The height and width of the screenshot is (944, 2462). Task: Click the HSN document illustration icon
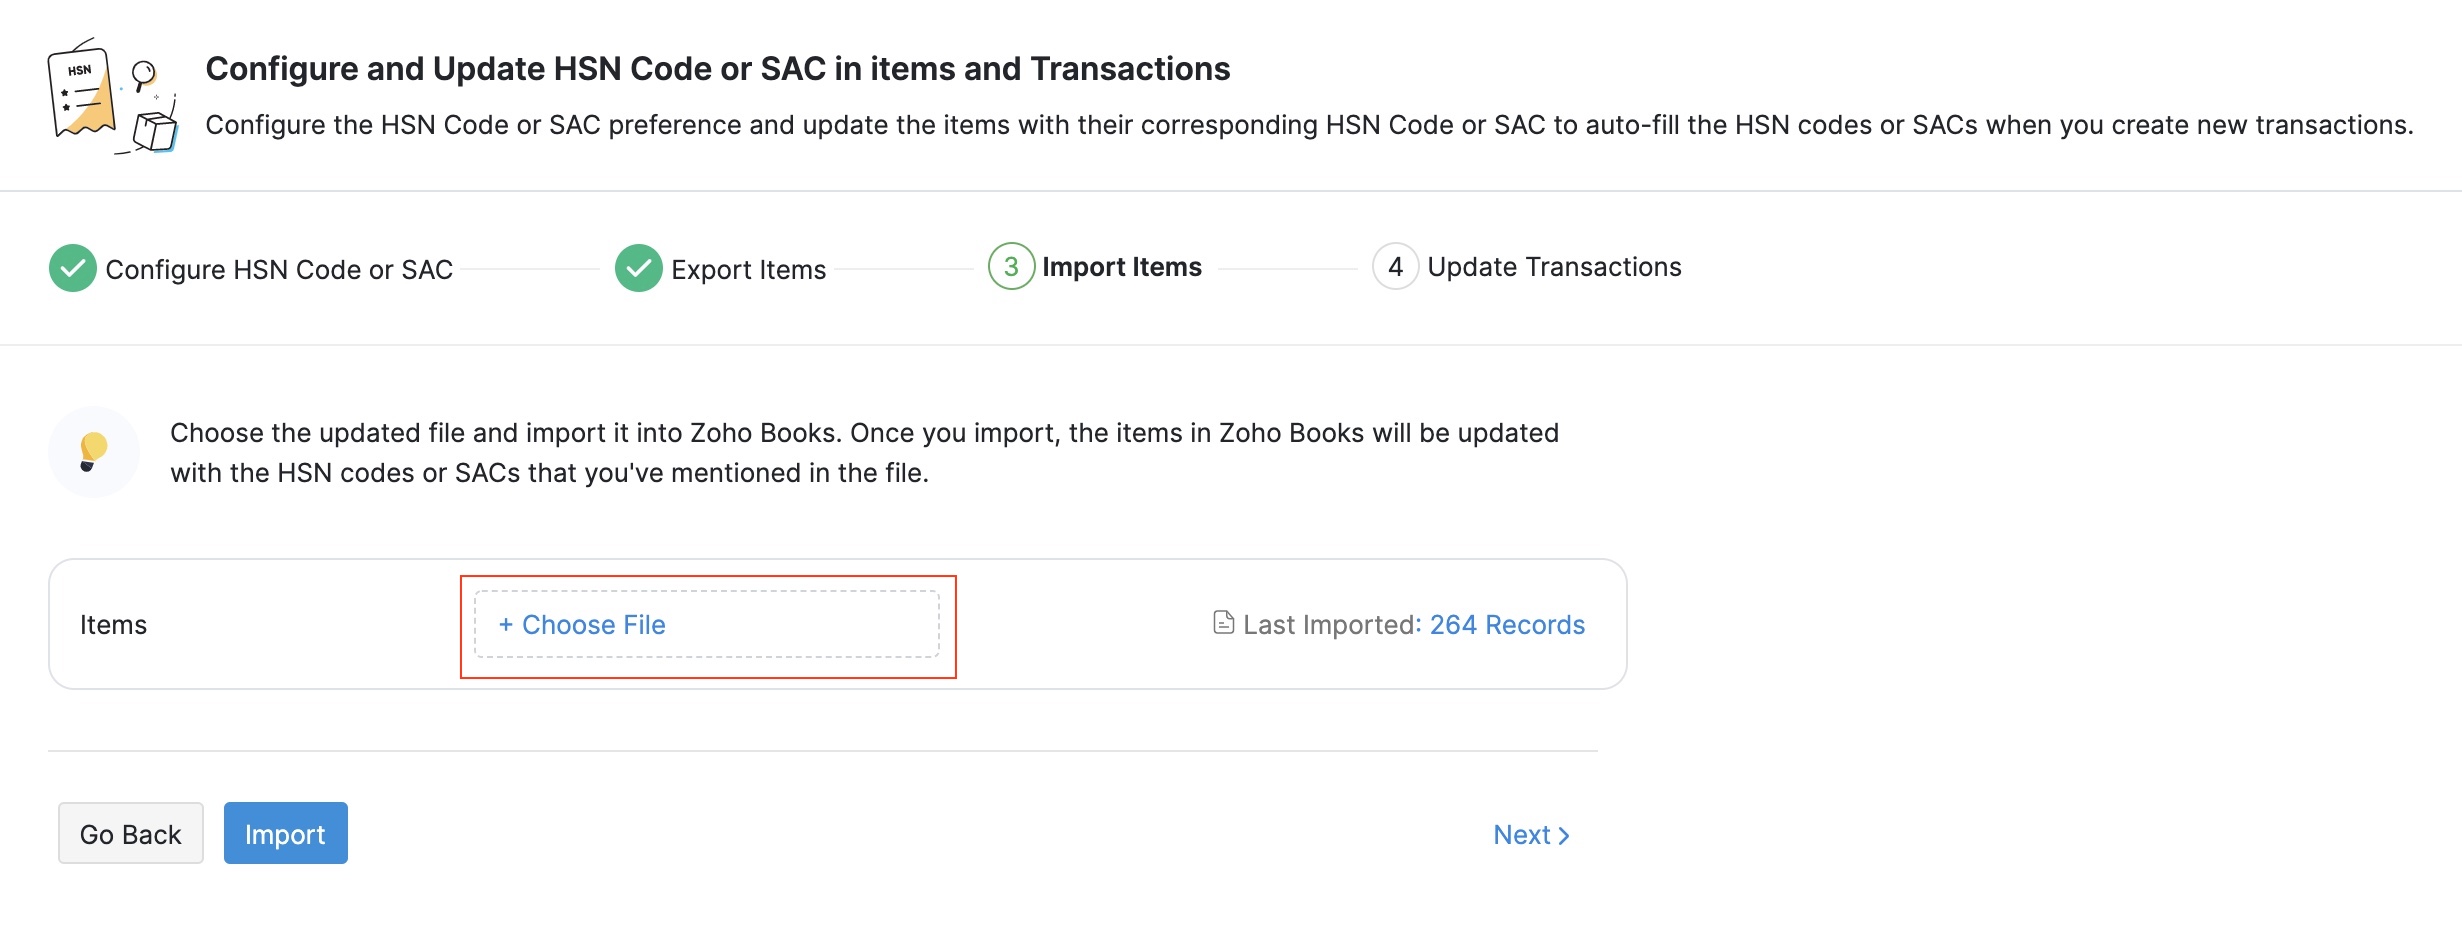tap(112, 97)
